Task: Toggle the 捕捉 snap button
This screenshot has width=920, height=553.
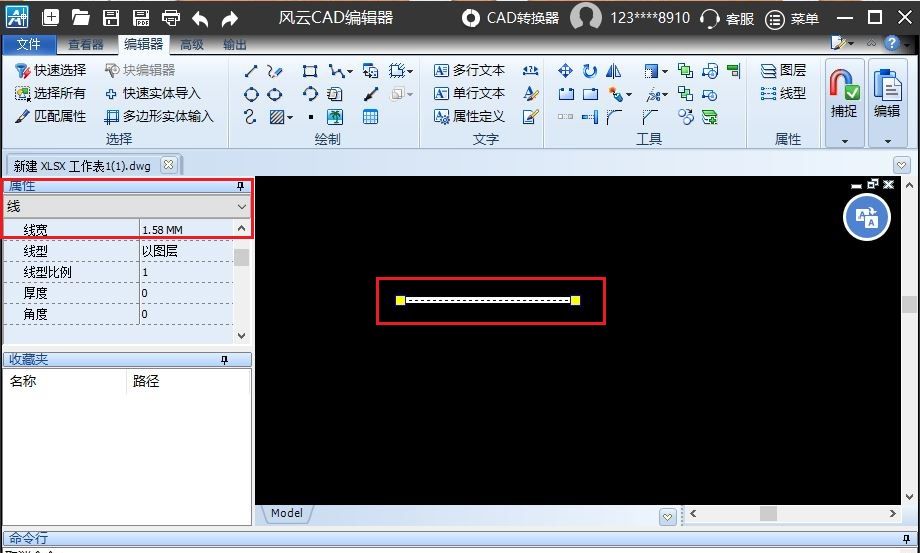Action: click(x=844, y=93)
